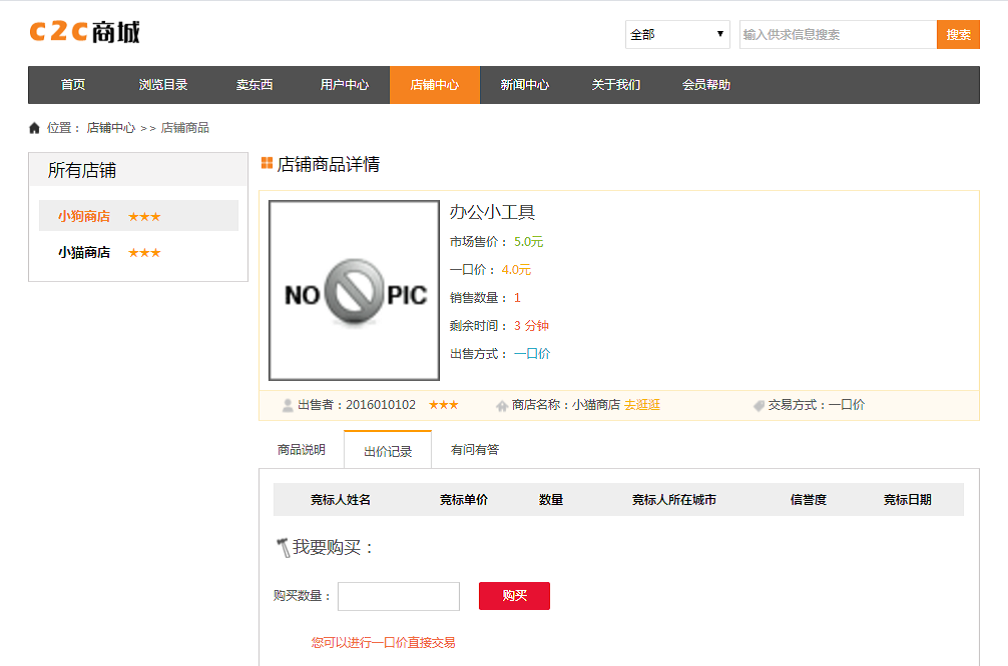
Task: Click the C2C商城 logo
Action: click(x=84, y=30)
